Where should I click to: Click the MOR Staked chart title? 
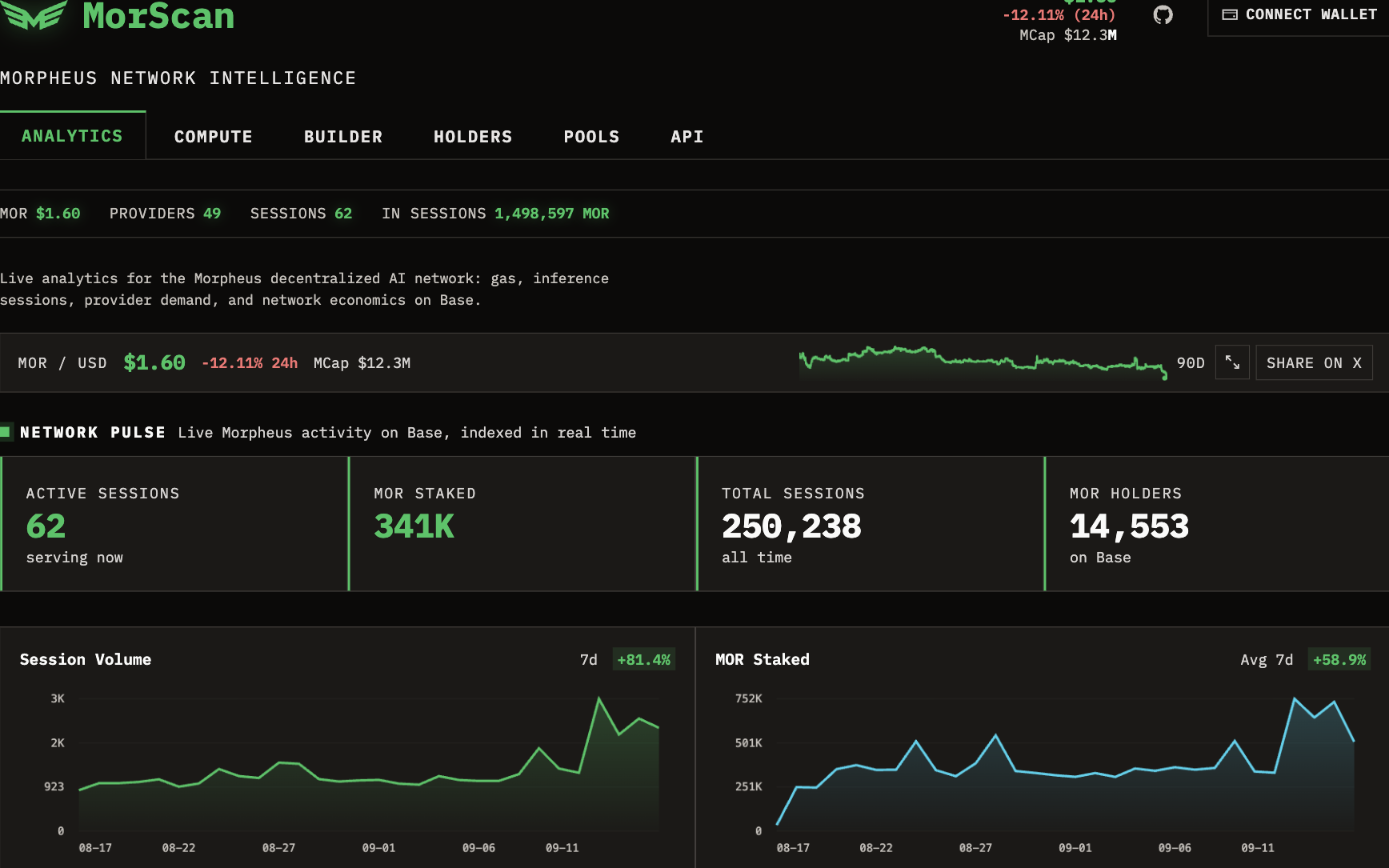(762, 659)
